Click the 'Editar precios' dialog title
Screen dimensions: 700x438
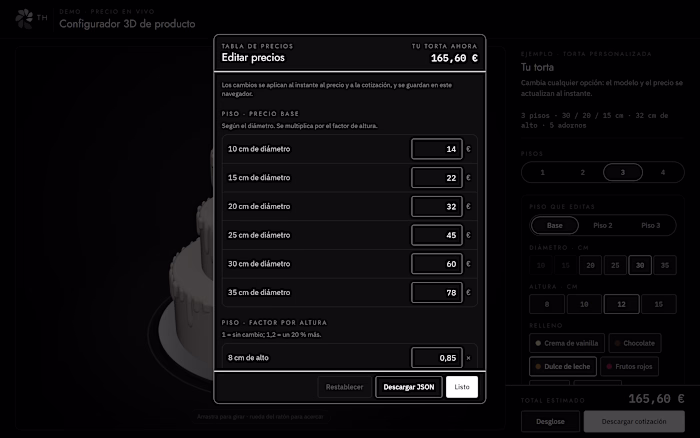coord(253,58)
